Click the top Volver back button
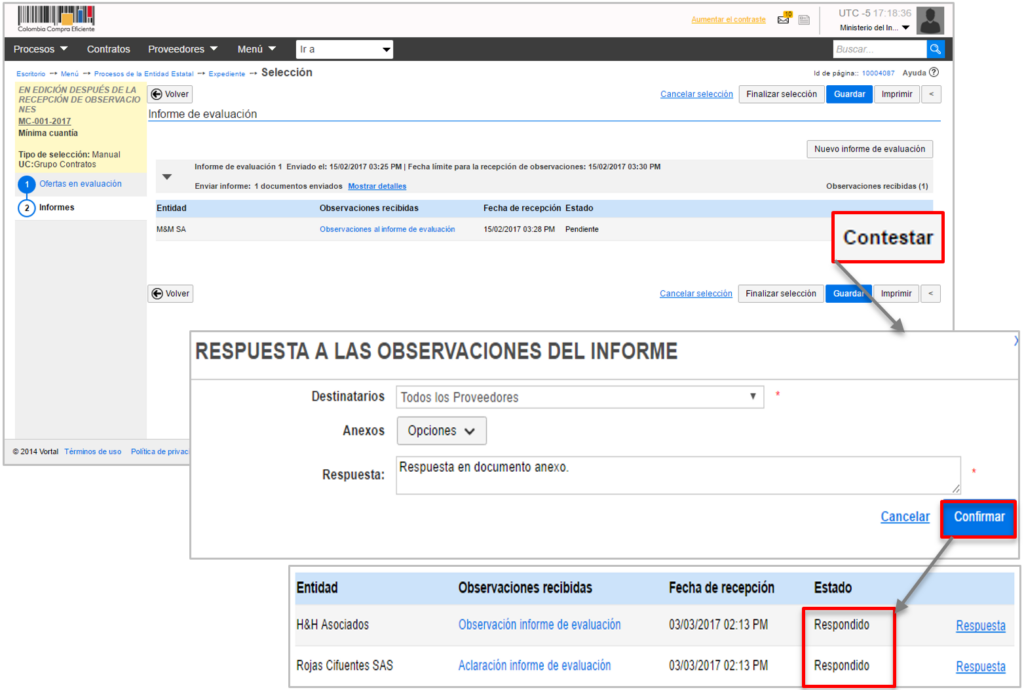The width and height of the screenshot is (1024, 690). [170, 94]
